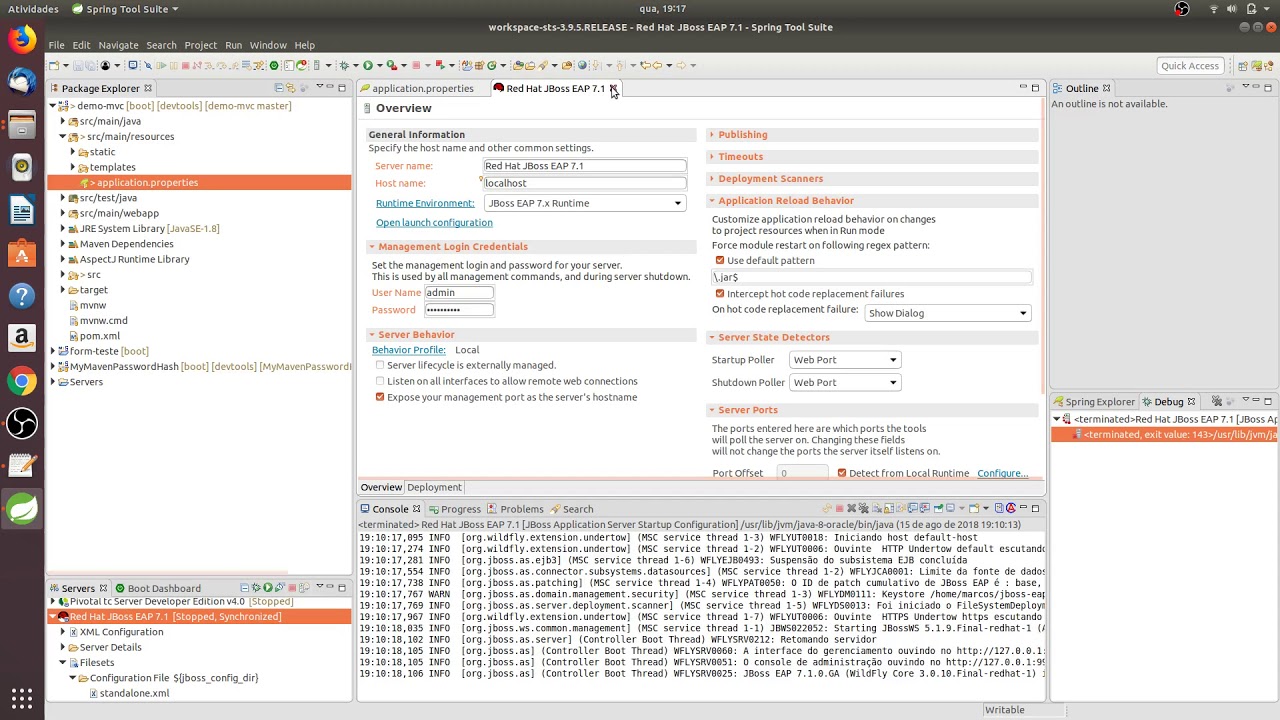Screen dimensions: 1280x720
Task: Open the hot code replacement failure dropdown
Action: (948, 313)
